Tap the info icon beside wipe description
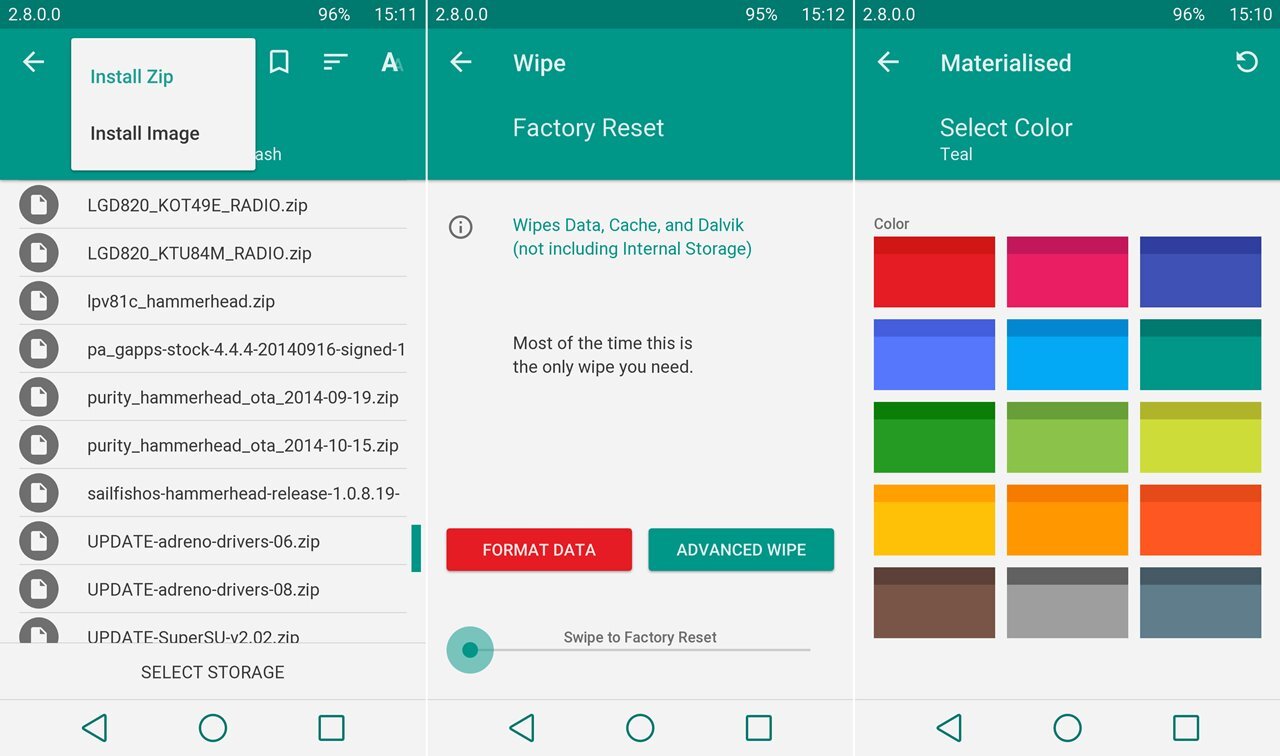Viewport: 1280px width, 756px height. [x=460, y=227]
